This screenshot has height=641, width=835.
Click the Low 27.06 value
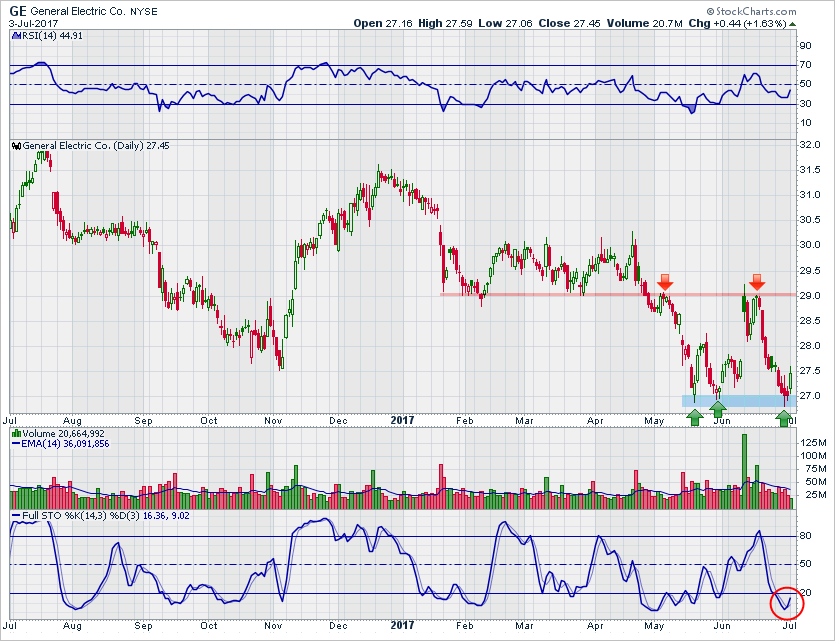[505, 23]
